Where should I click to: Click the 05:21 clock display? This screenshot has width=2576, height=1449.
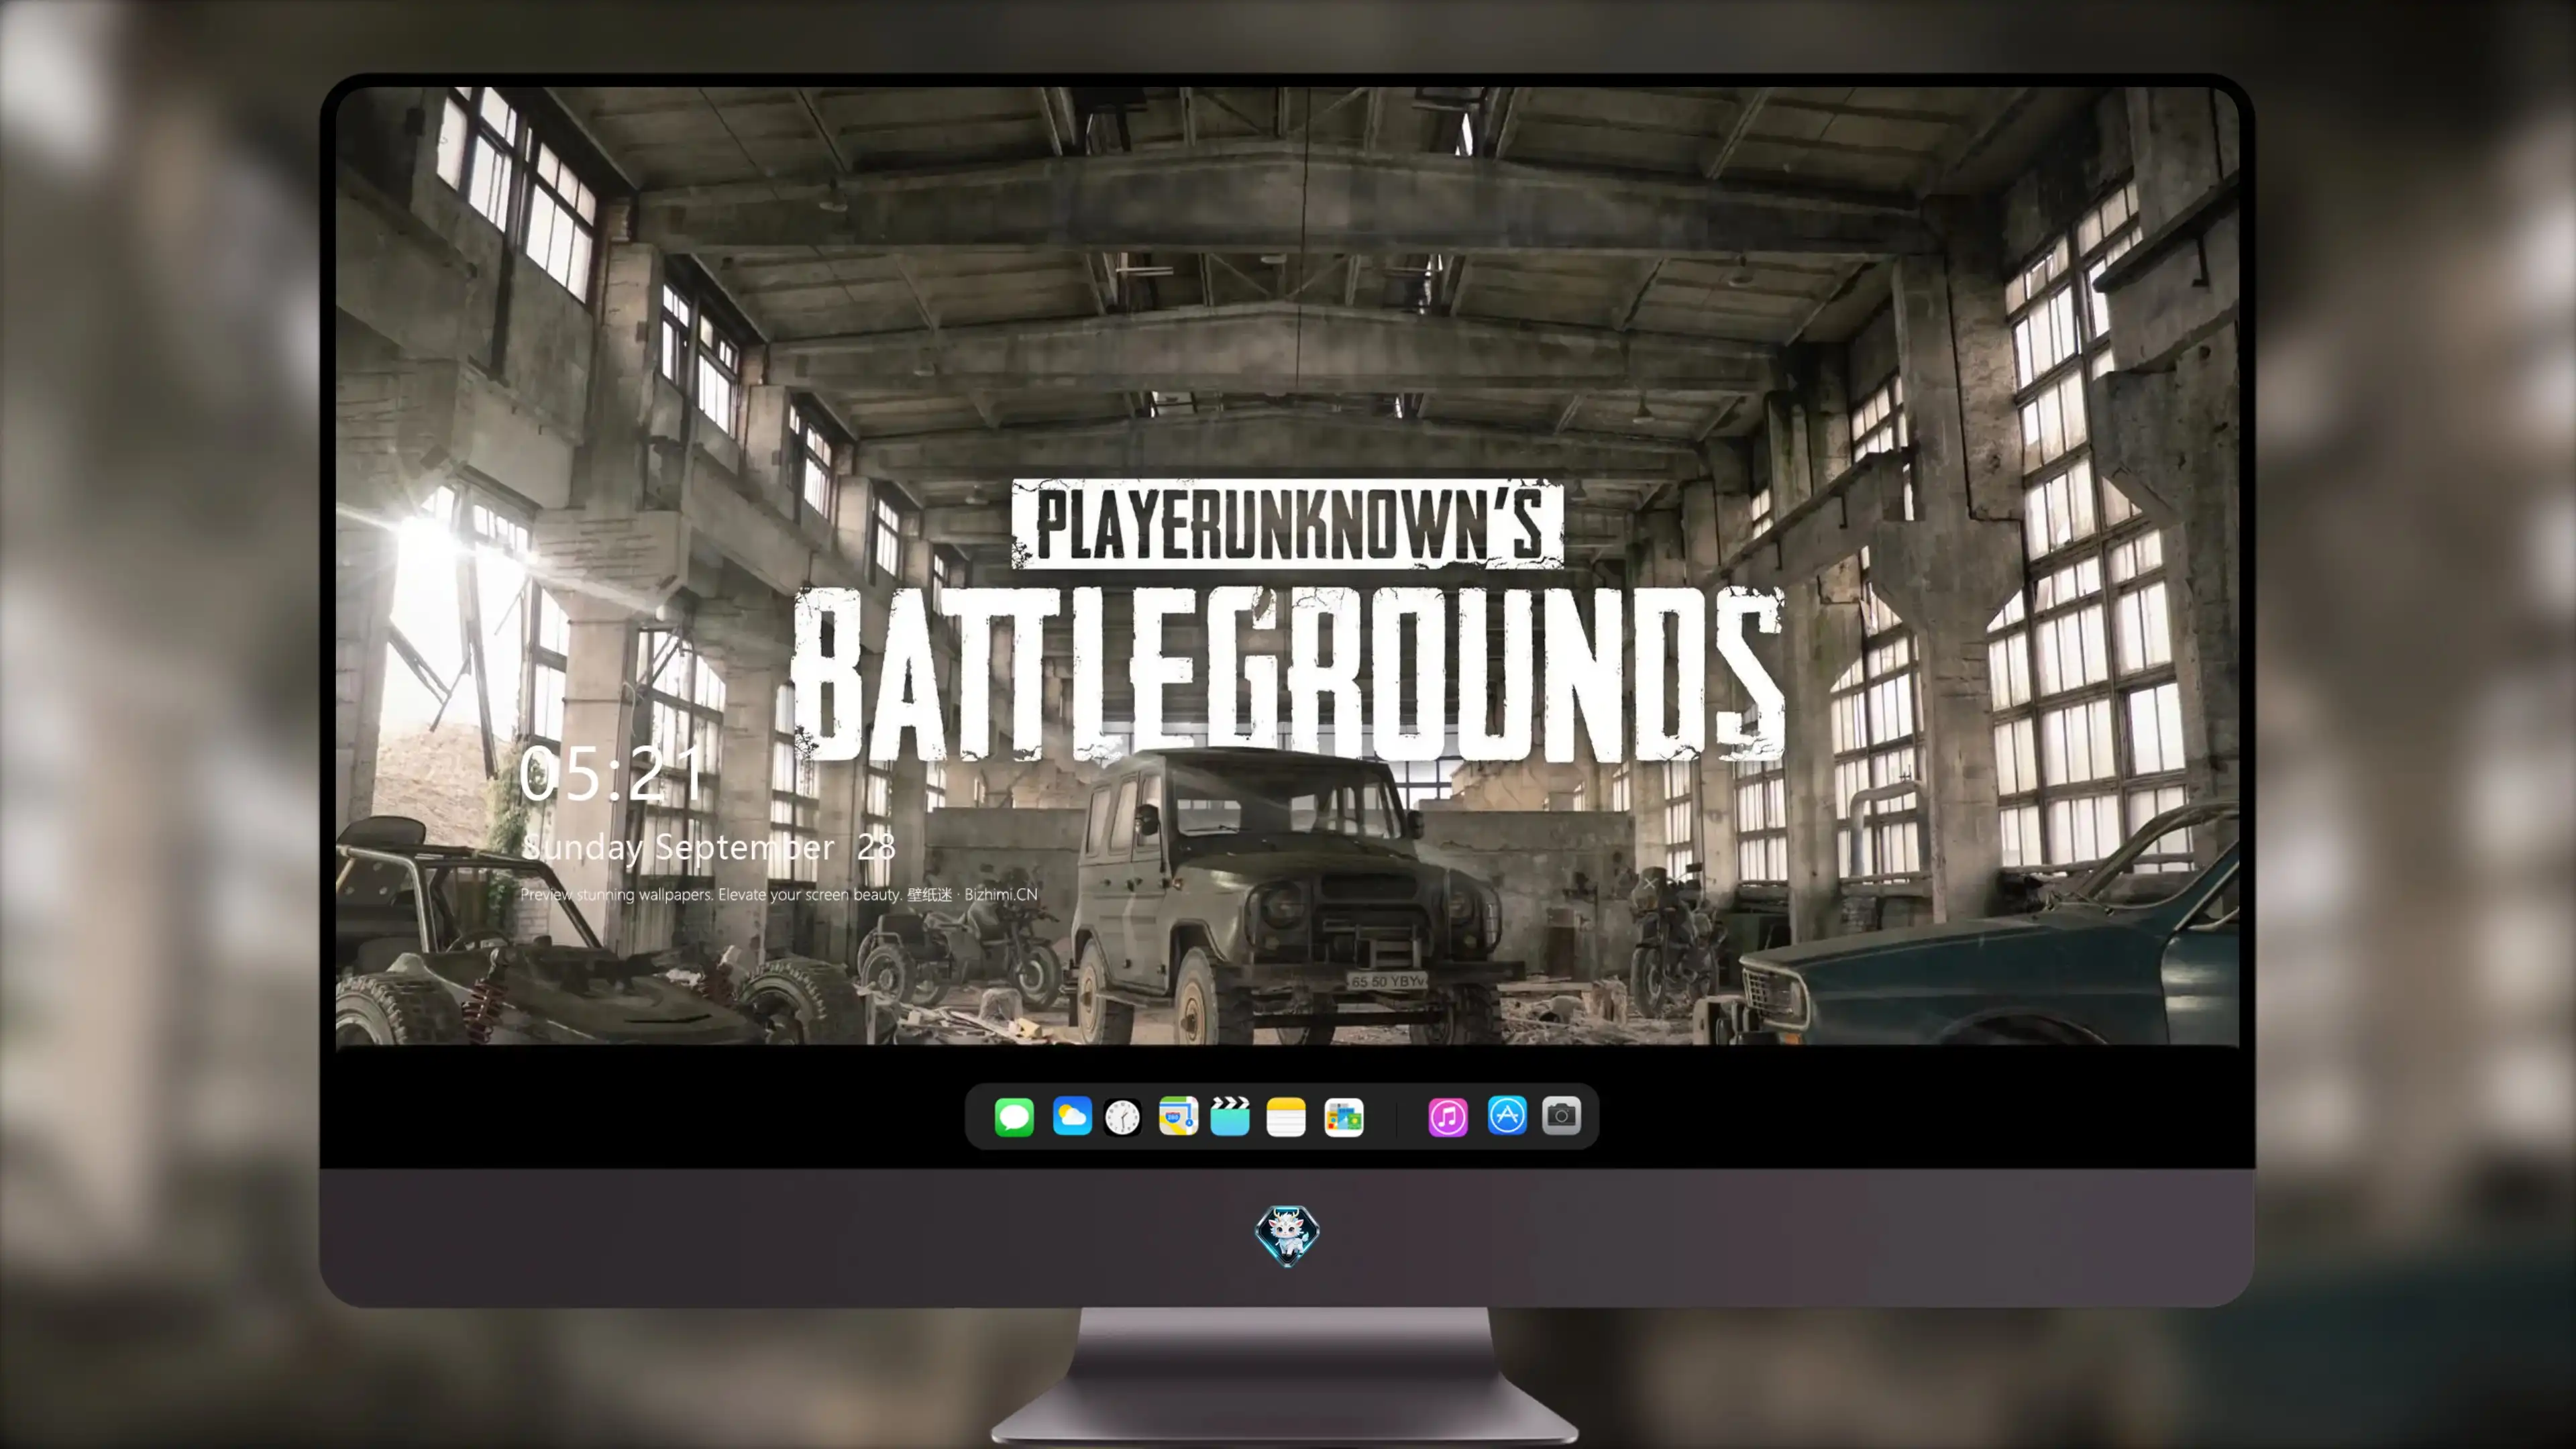tap(612, 774)
